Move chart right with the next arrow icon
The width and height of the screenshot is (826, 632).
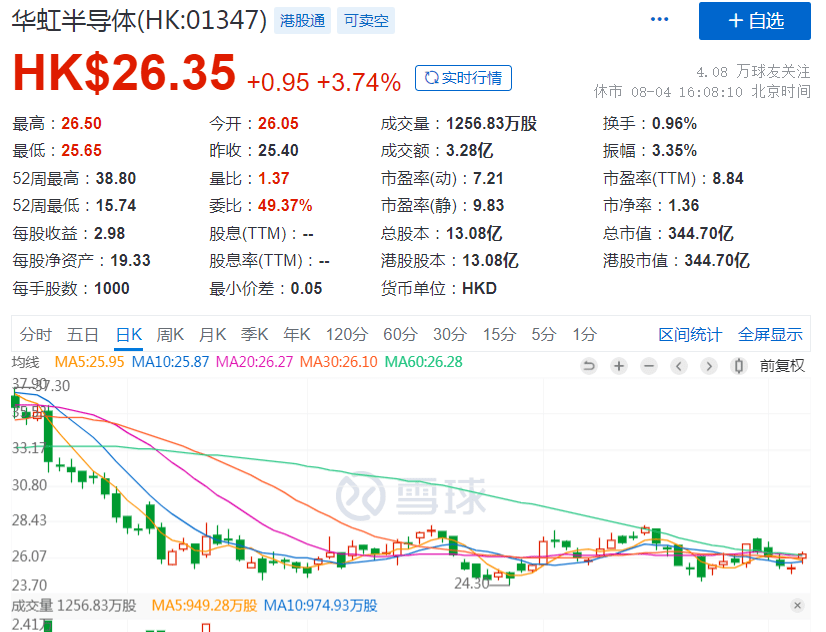[x=709, y=366]
